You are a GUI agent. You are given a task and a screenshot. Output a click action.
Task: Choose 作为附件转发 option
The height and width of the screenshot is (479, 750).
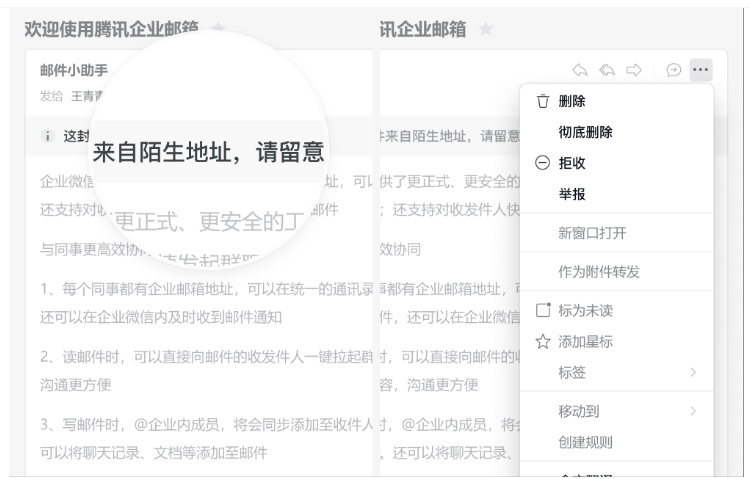click(x=598, y=272)
